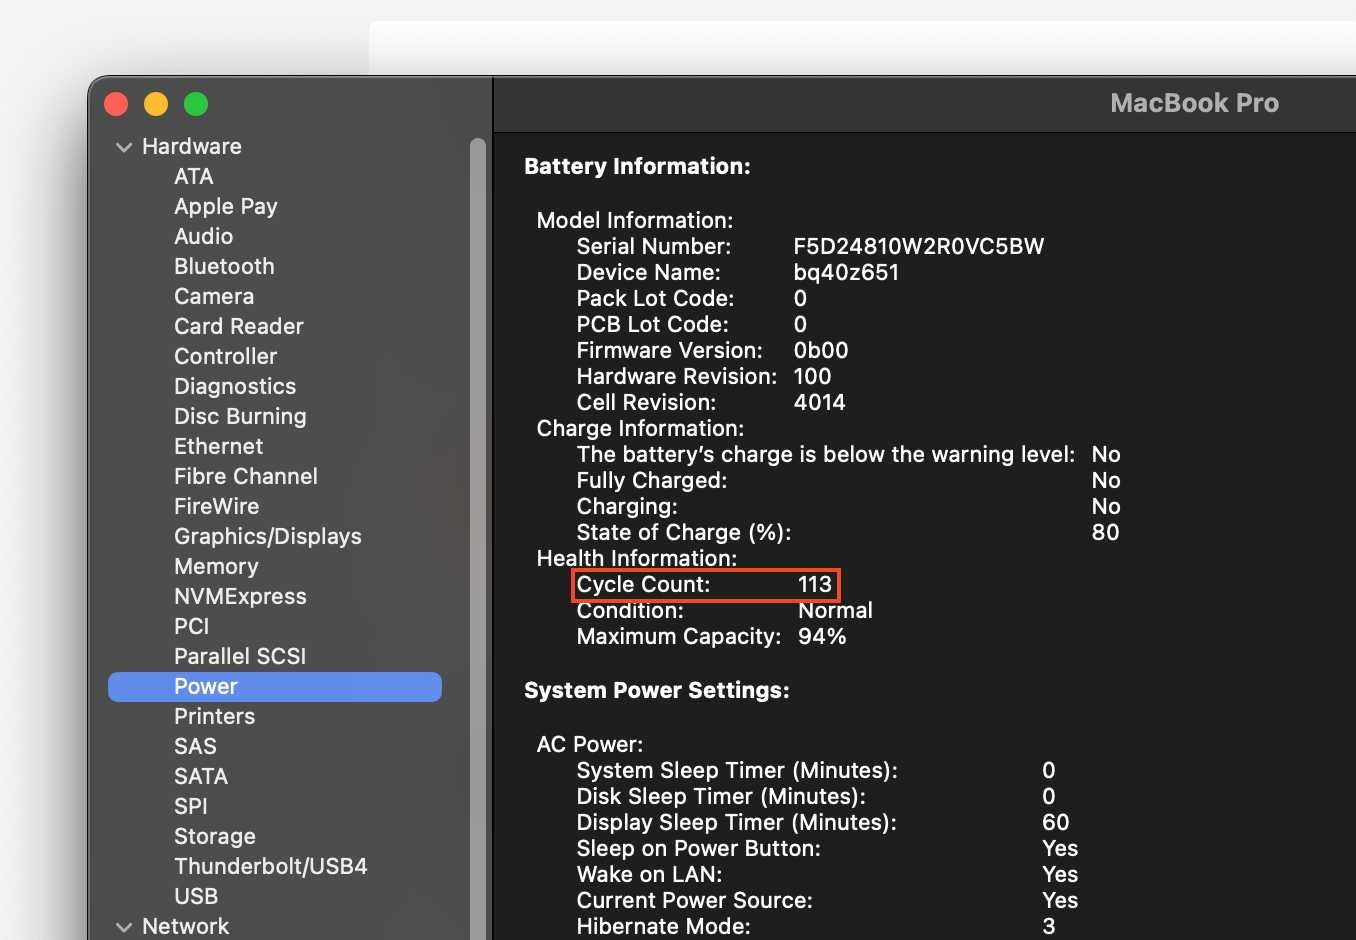The height and width of the screenshot is (940, 1356).
Task: Click device name value bq40z651
Action: tap(846, 272)
